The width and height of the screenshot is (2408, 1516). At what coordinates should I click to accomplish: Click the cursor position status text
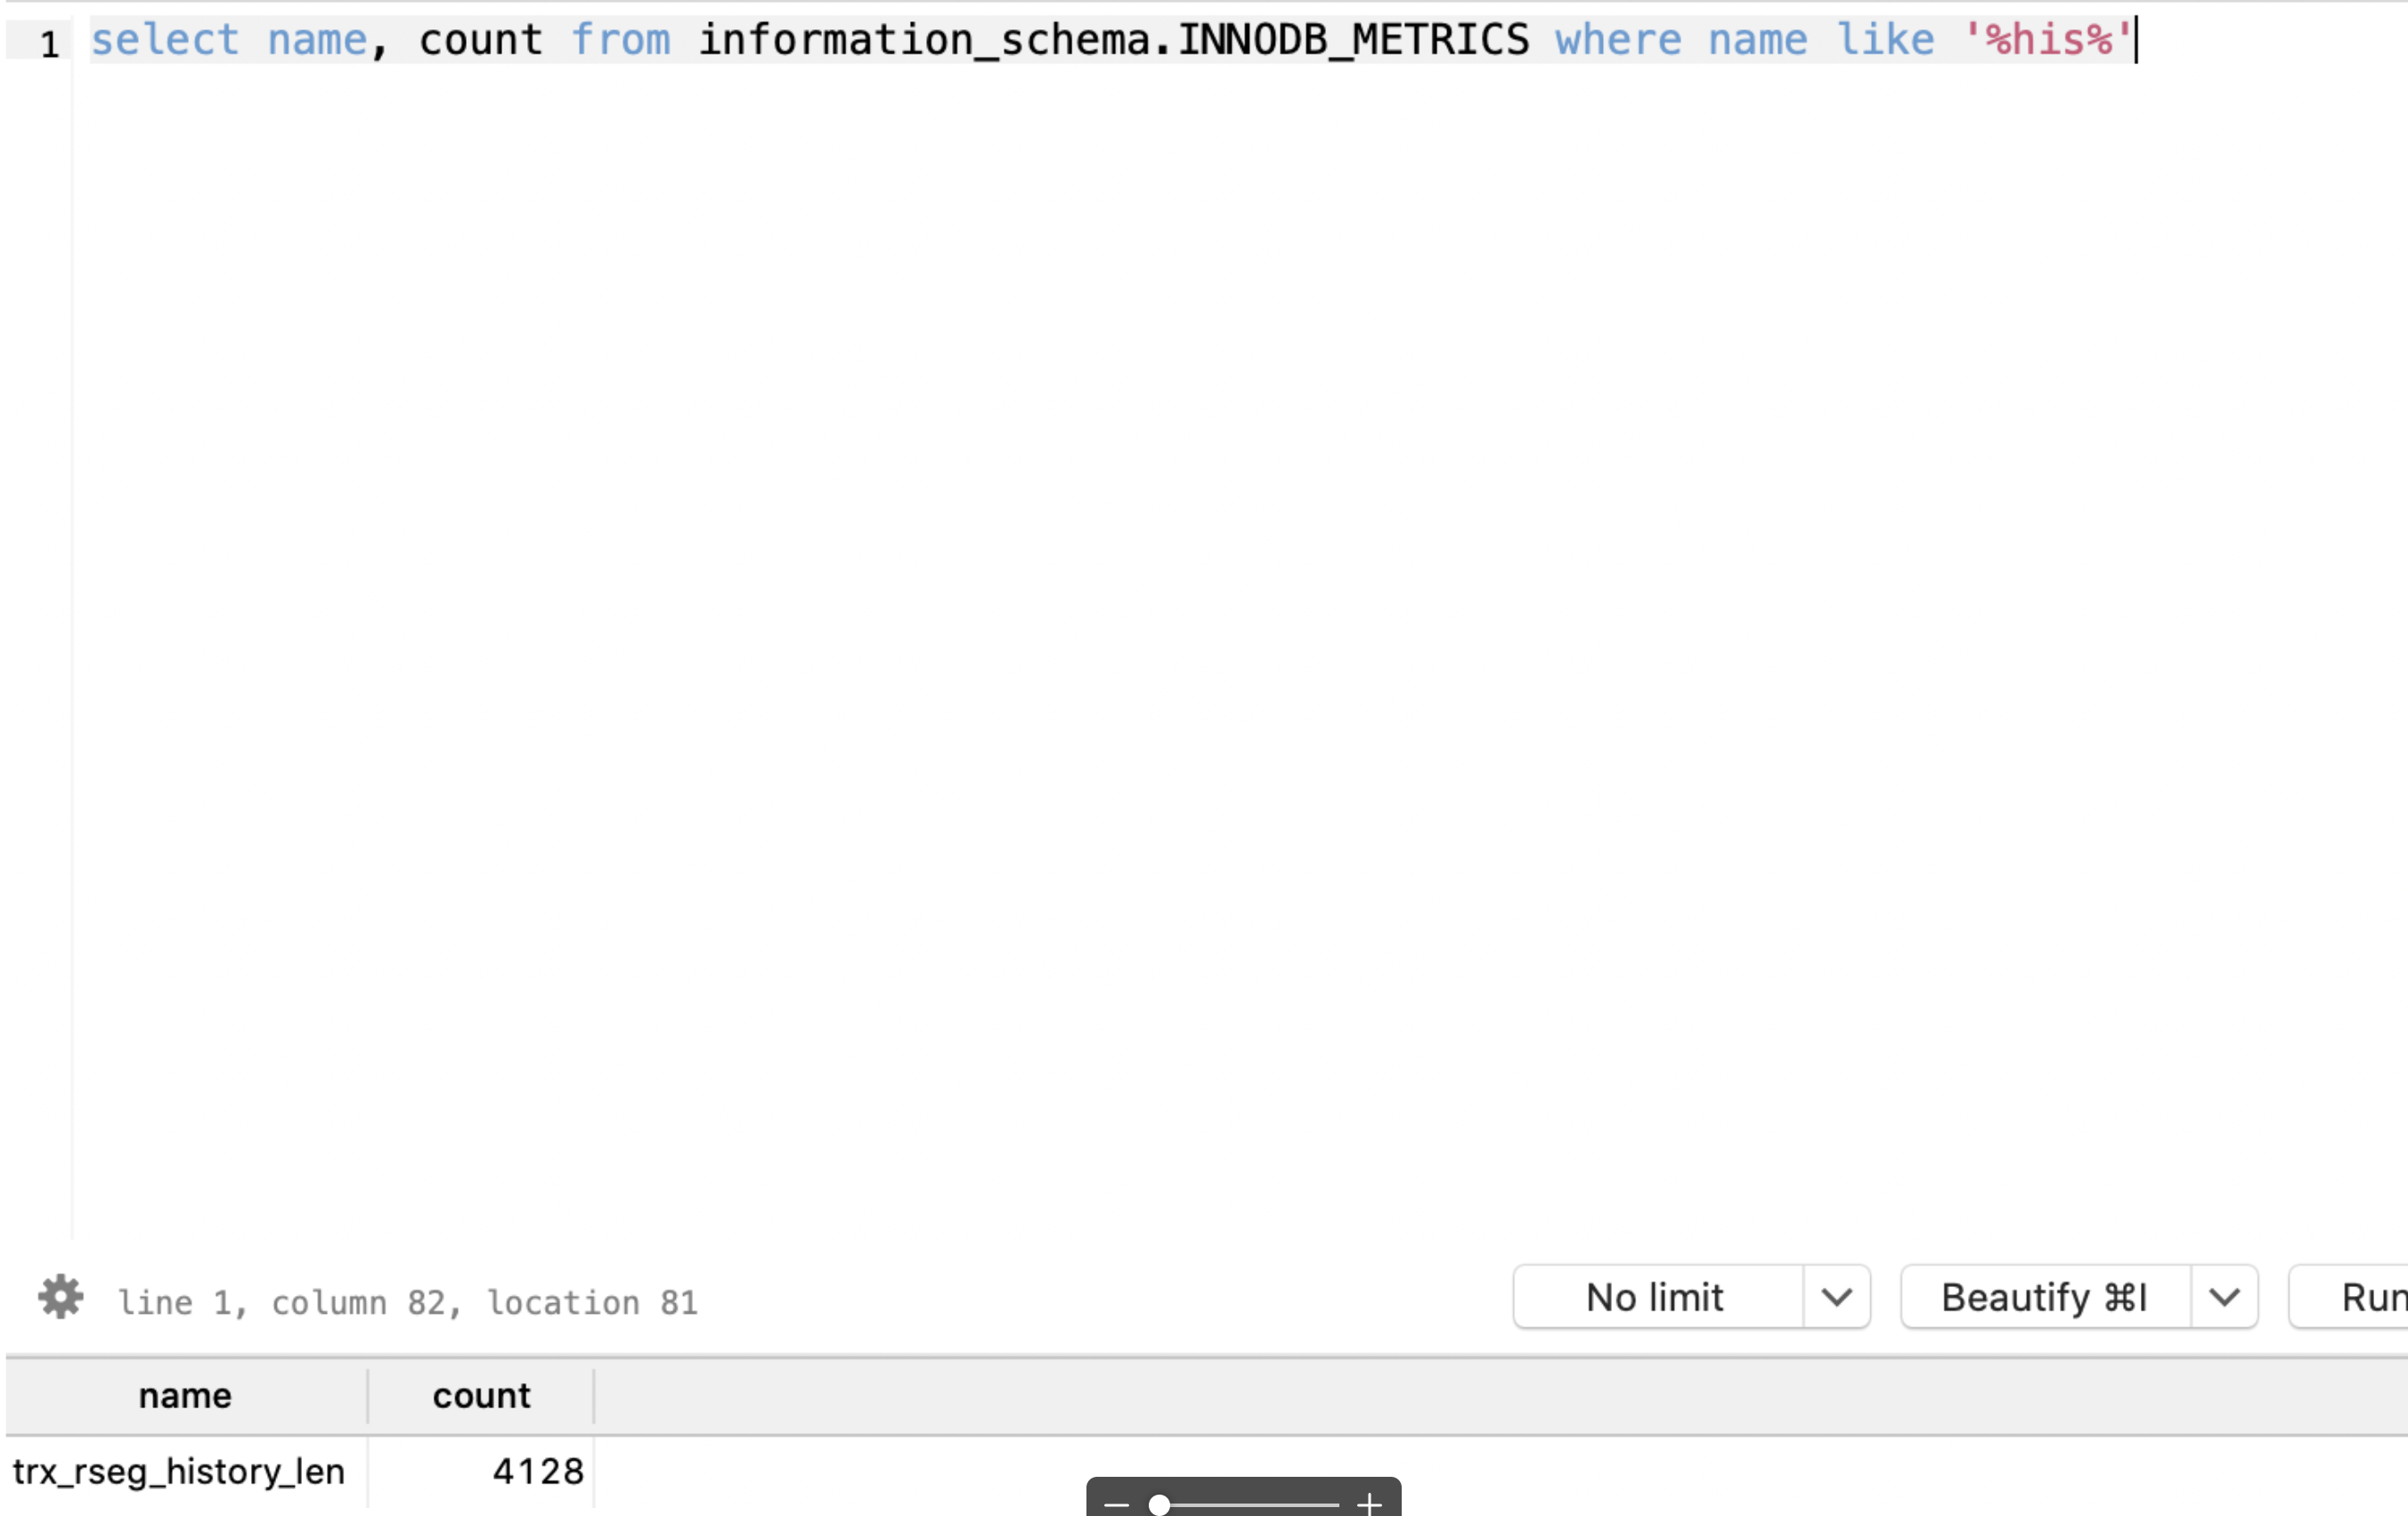coord(408,1302)
